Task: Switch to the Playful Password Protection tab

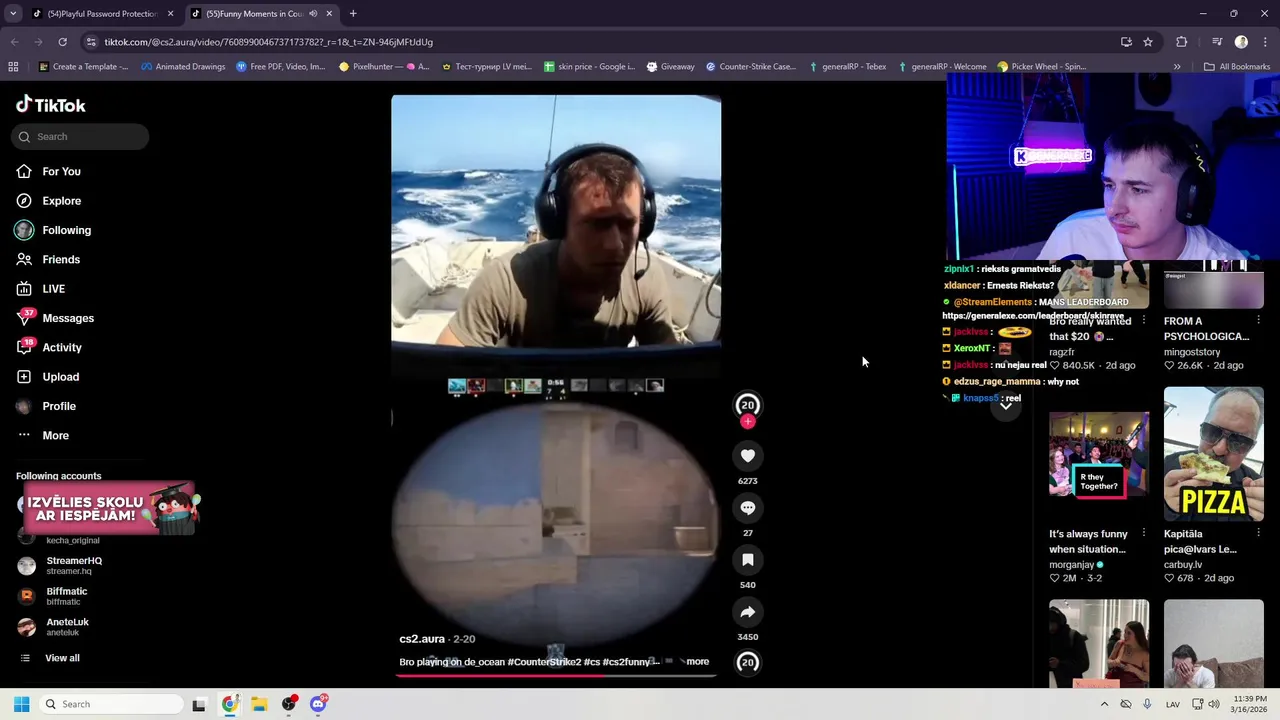Action: (x=103, y=14)
